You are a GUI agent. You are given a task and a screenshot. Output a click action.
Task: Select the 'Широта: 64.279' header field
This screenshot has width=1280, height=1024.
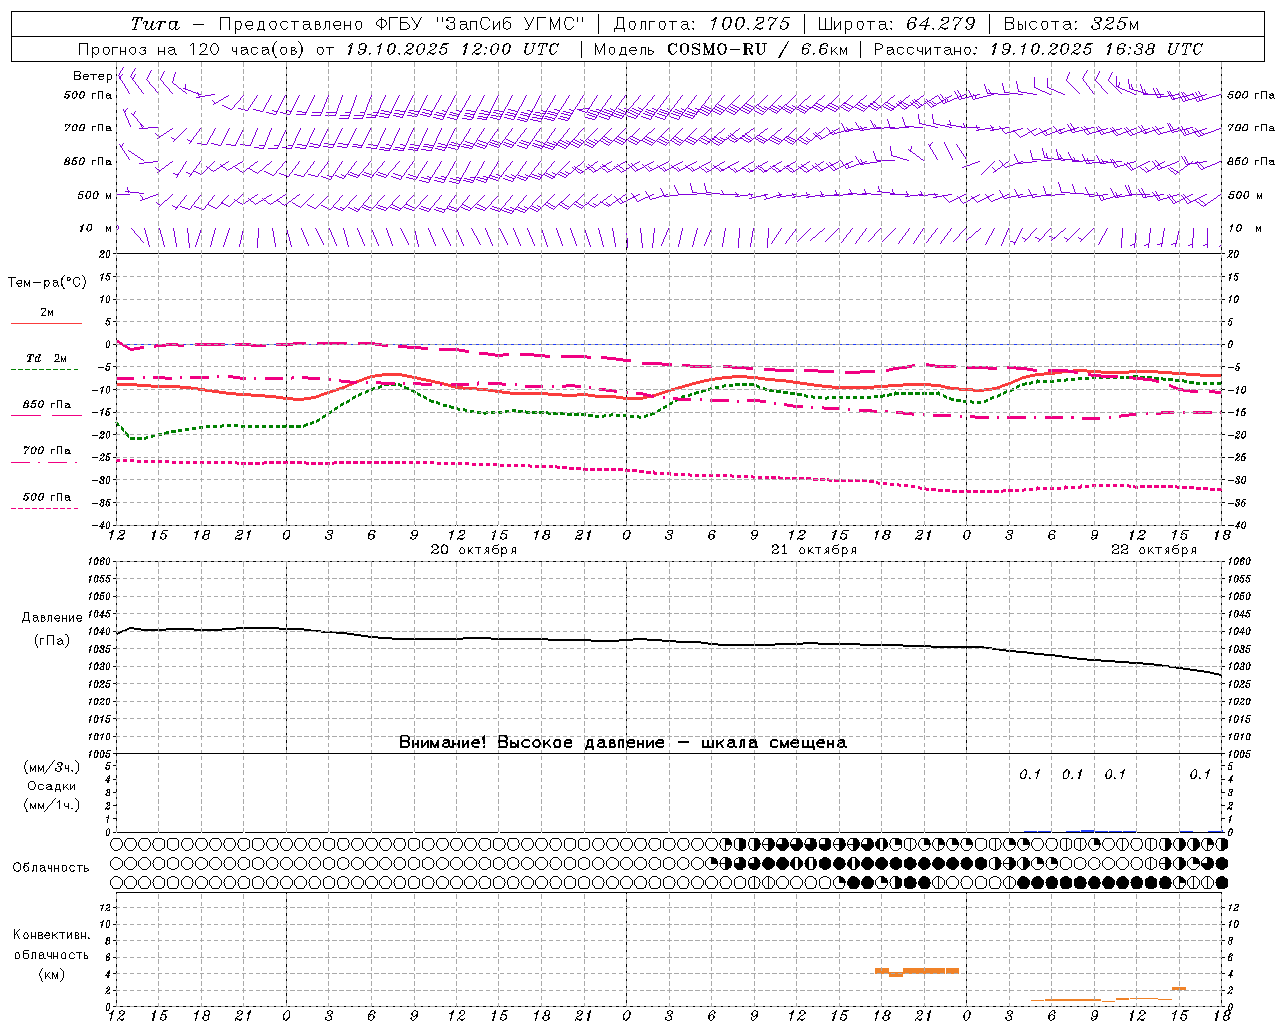tap(896, 24)
